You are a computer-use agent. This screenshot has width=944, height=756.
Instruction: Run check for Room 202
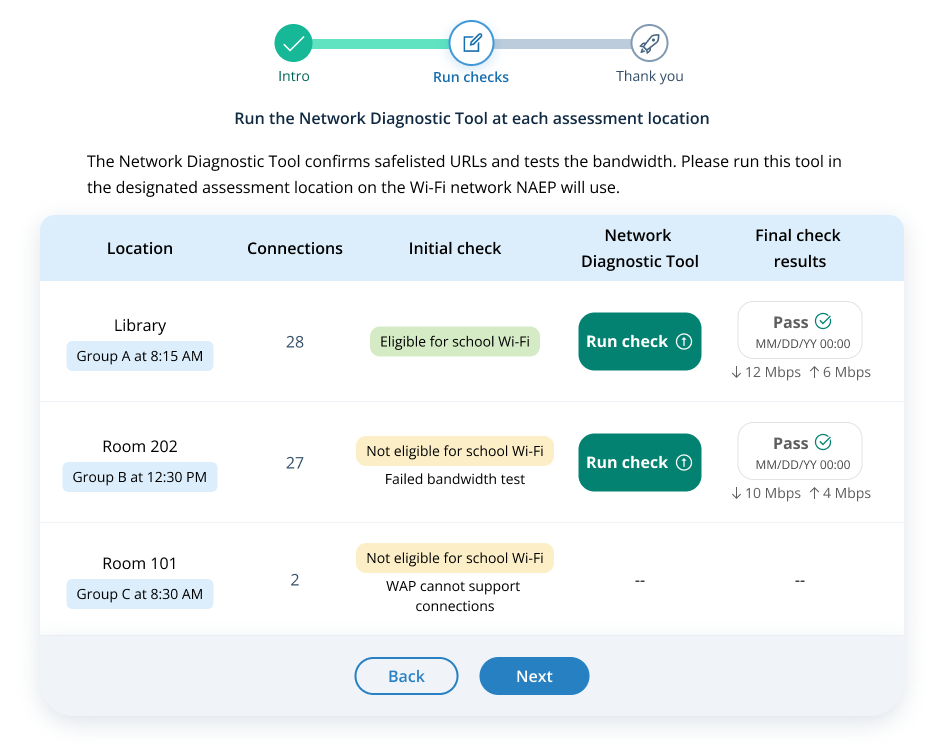[639, 463]
